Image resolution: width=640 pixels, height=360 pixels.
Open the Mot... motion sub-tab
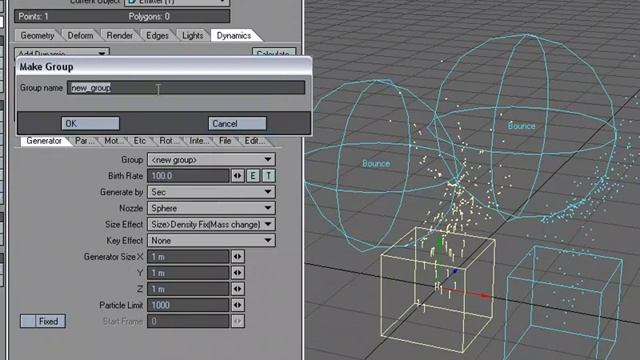[x=113, y=141]
